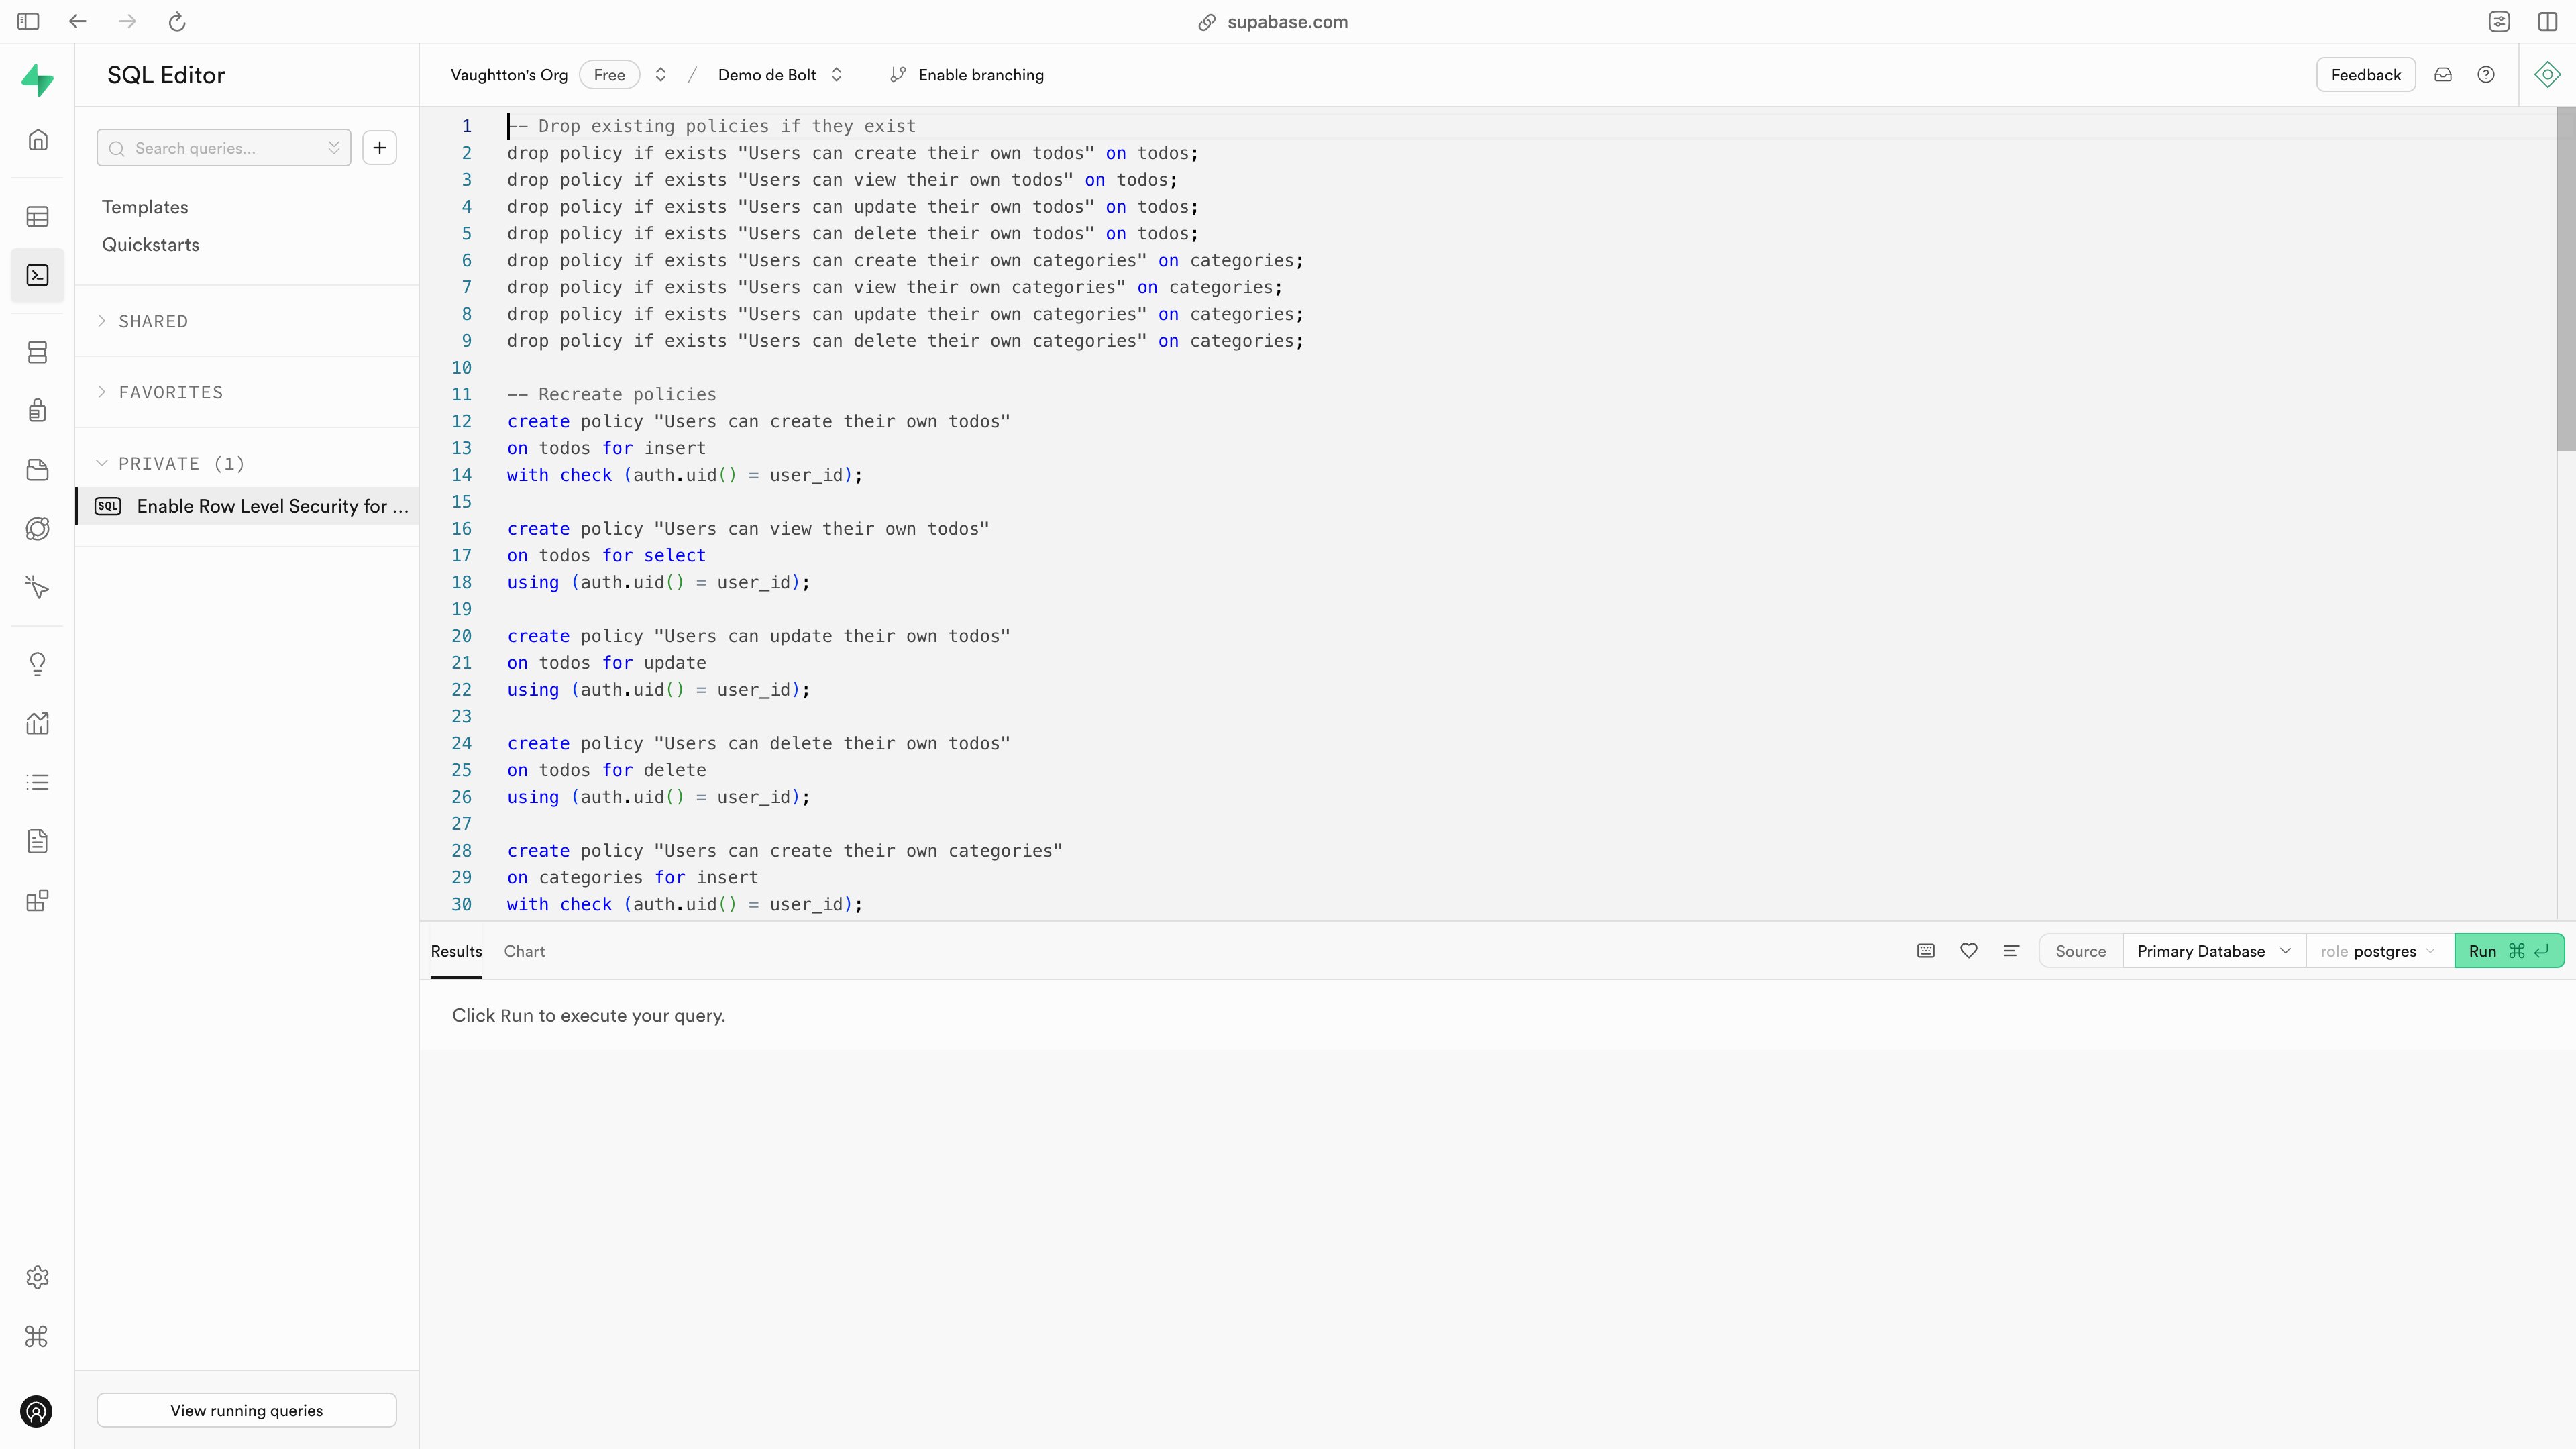This screenshot has width=2576, height=1449.
Task: Select the Enable Row Level Security query
Action: point(248,506)
